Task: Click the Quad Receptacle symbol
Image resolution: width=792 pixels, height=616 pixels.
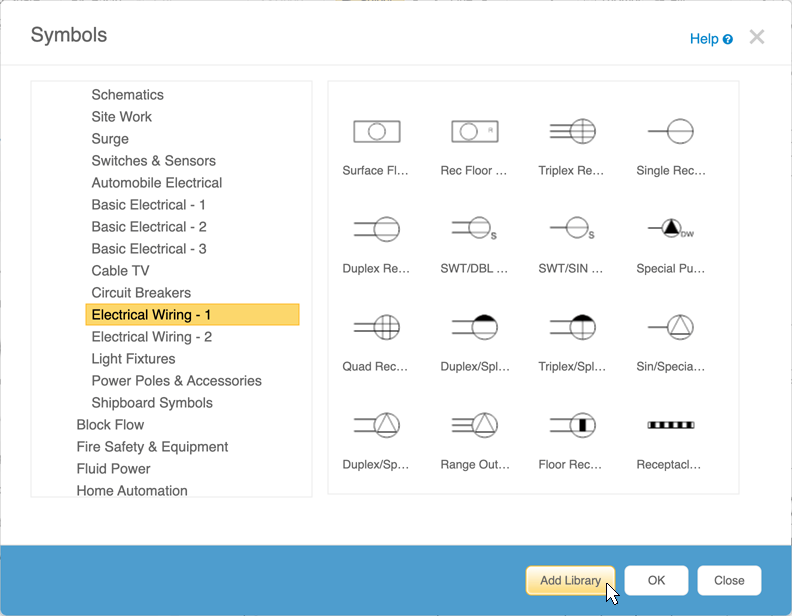Action: point(377,327)
